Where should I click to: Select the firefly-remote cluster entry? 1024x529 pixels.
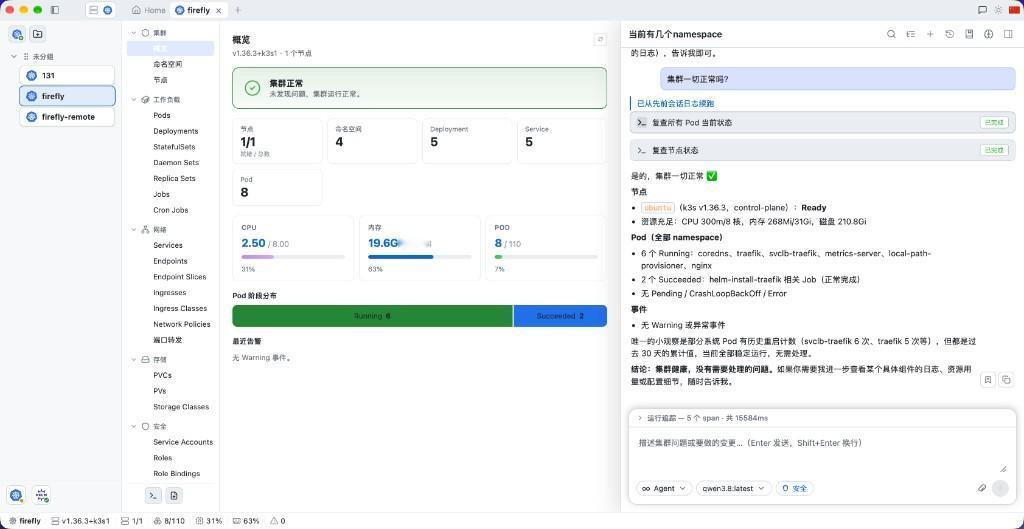(67, 117)
